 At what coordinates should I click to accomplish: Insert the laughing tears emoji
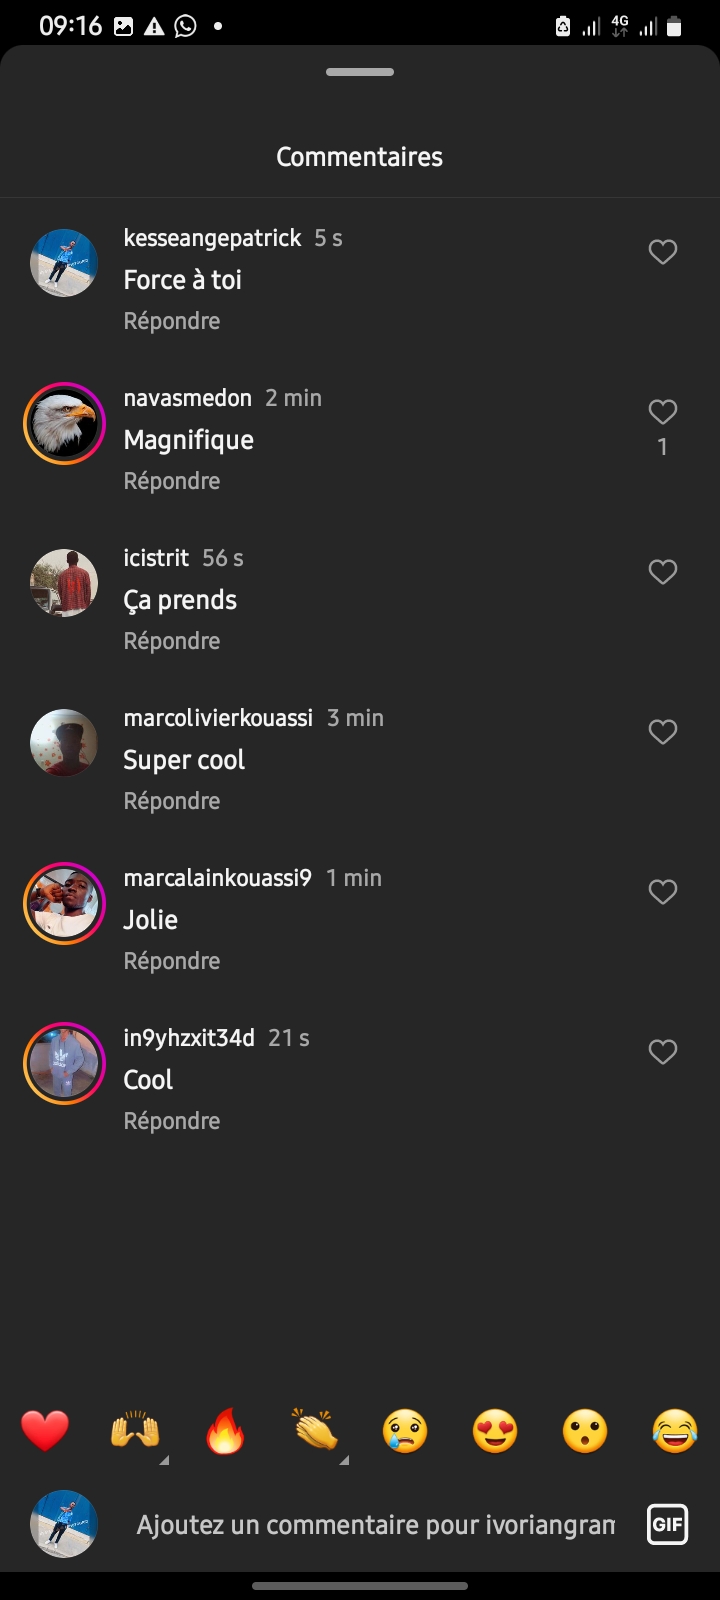675,1431
